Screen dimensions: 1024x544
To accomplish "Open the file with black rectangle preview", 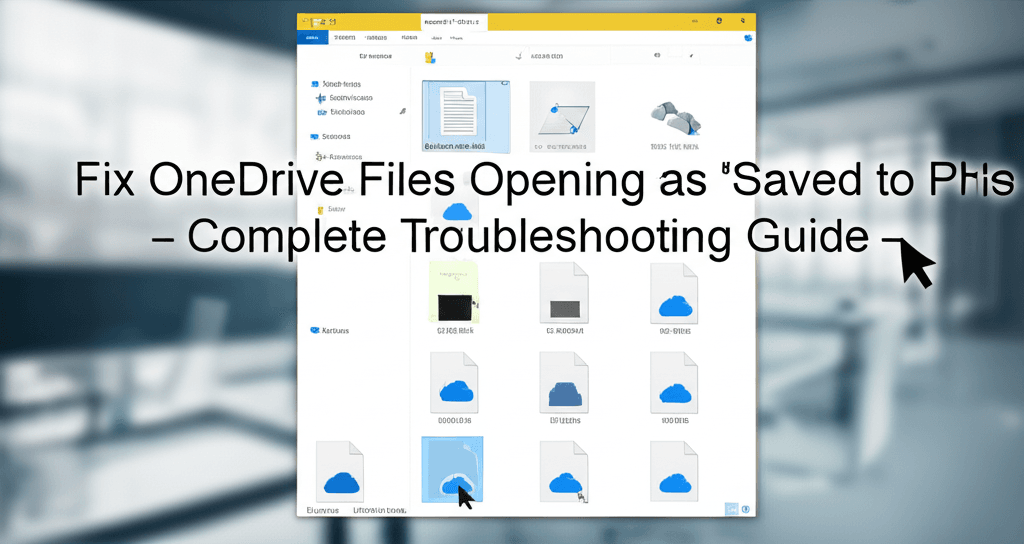I will [x=455, y=292].
